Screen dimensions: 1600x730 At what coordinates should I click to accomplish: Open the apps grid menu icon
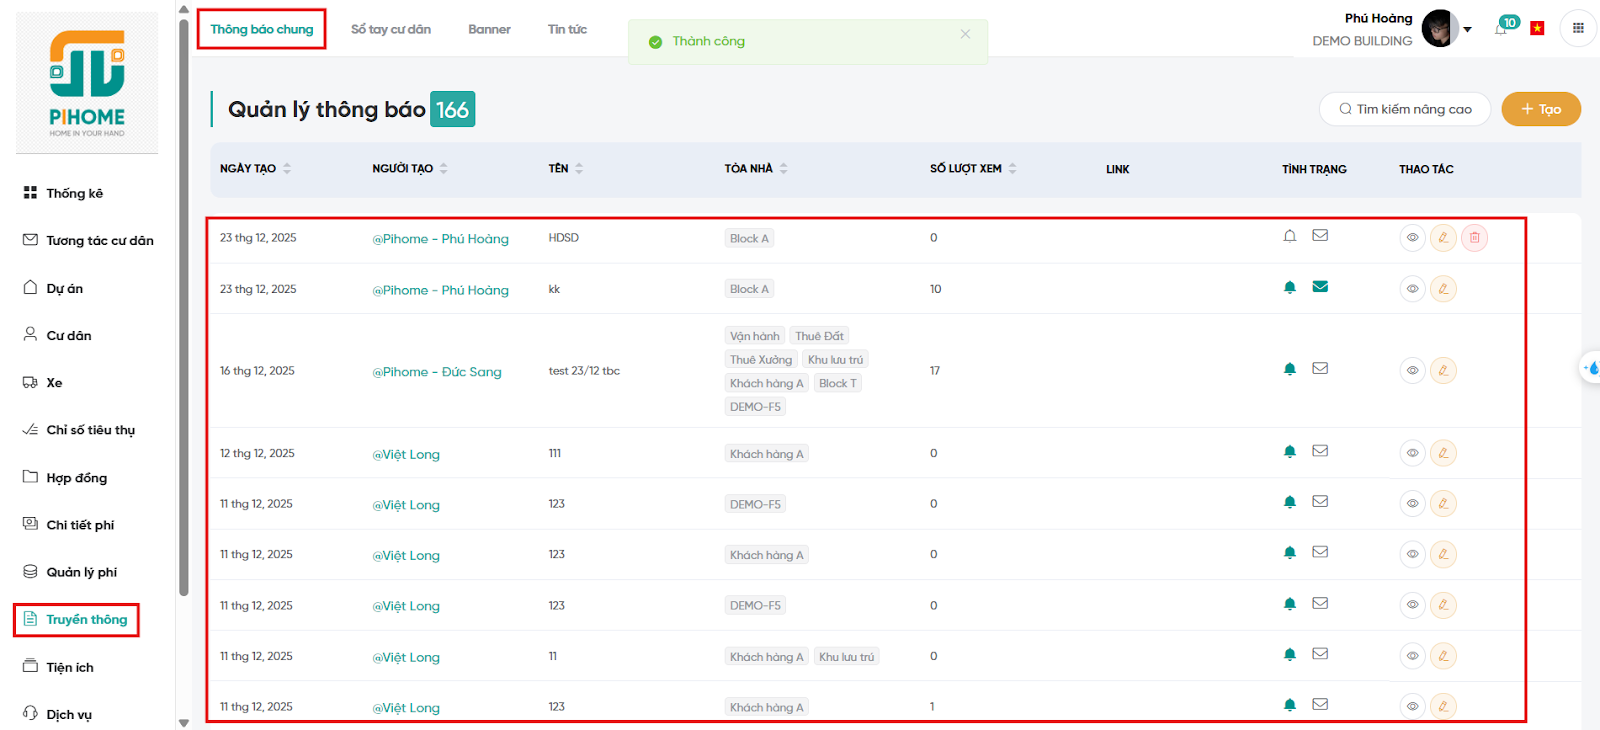pyautogui.click(x=1578, y=28)
